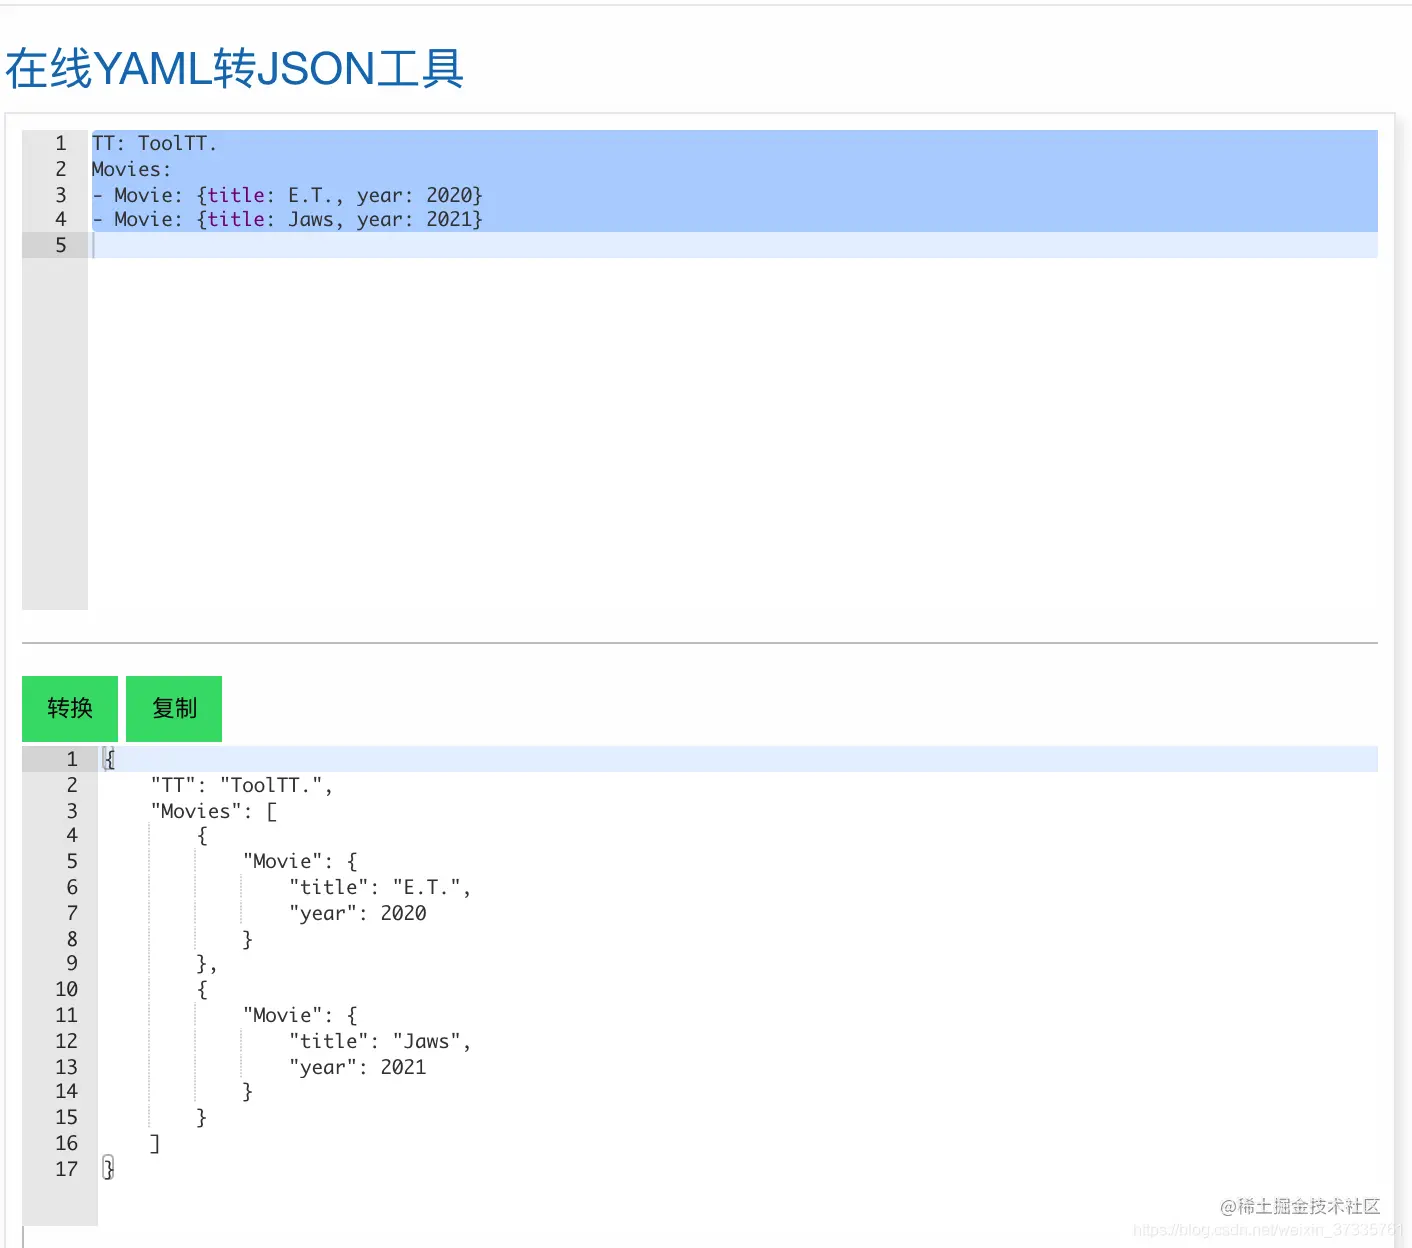Click YAML line with title E.T., year 2020
Image resolution: width=1412 pixels, height=1248 pixels.
[x=287, y=195]
